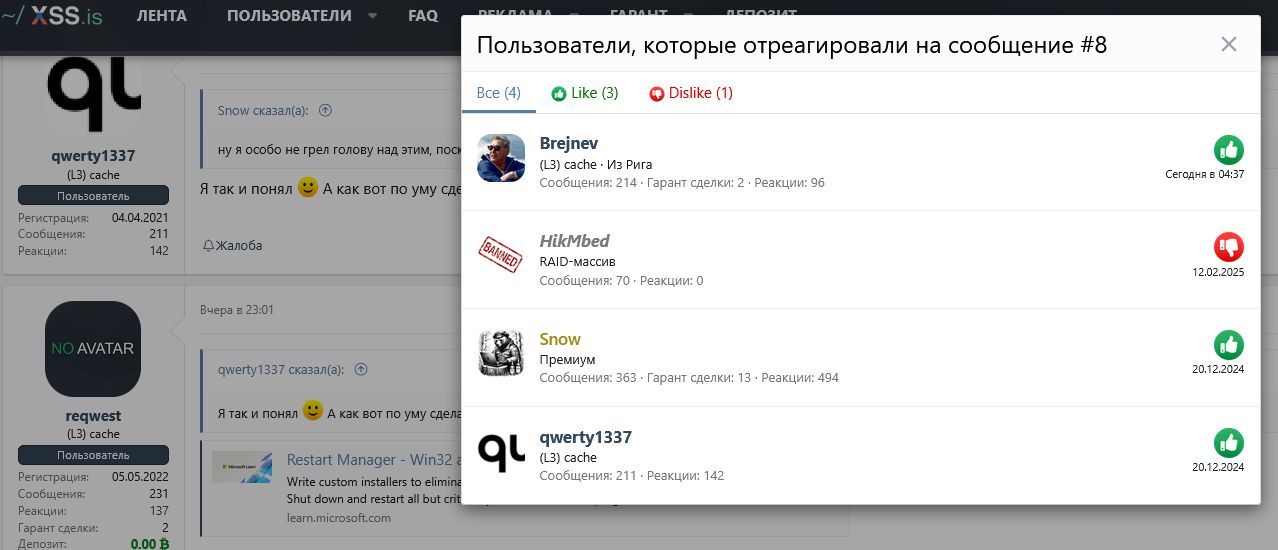The width and height of the screenshot is (1278, 550).
Task: Click the green like icon for Brejnev
Action: (1229, 150)
